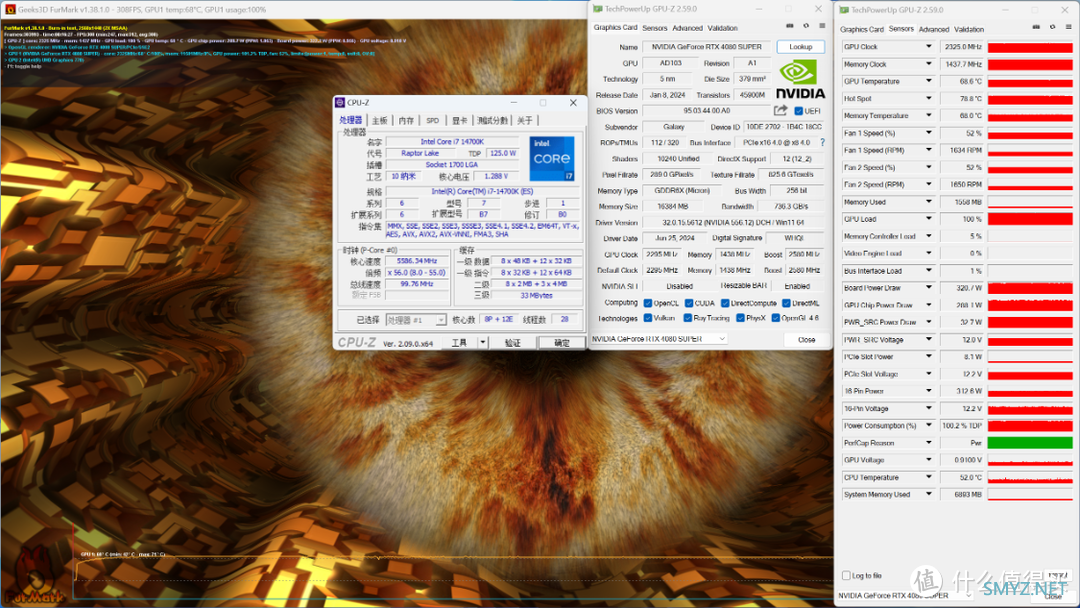Click the NVIDIA logo in GPU-Z
This screenshot has height=608, width=1080.
800,80
